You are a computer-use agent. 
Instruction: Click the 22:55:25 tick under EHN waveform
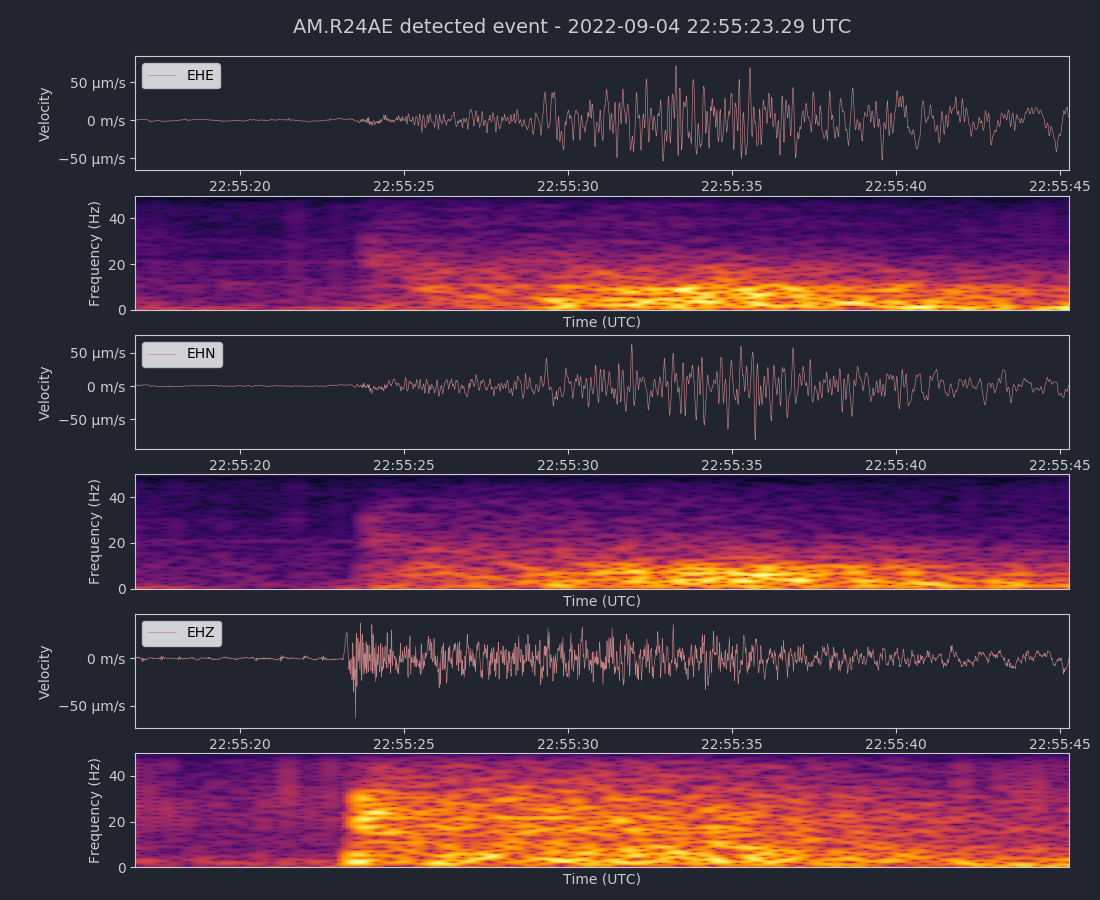pyautogui.click(x=404, y=465)
